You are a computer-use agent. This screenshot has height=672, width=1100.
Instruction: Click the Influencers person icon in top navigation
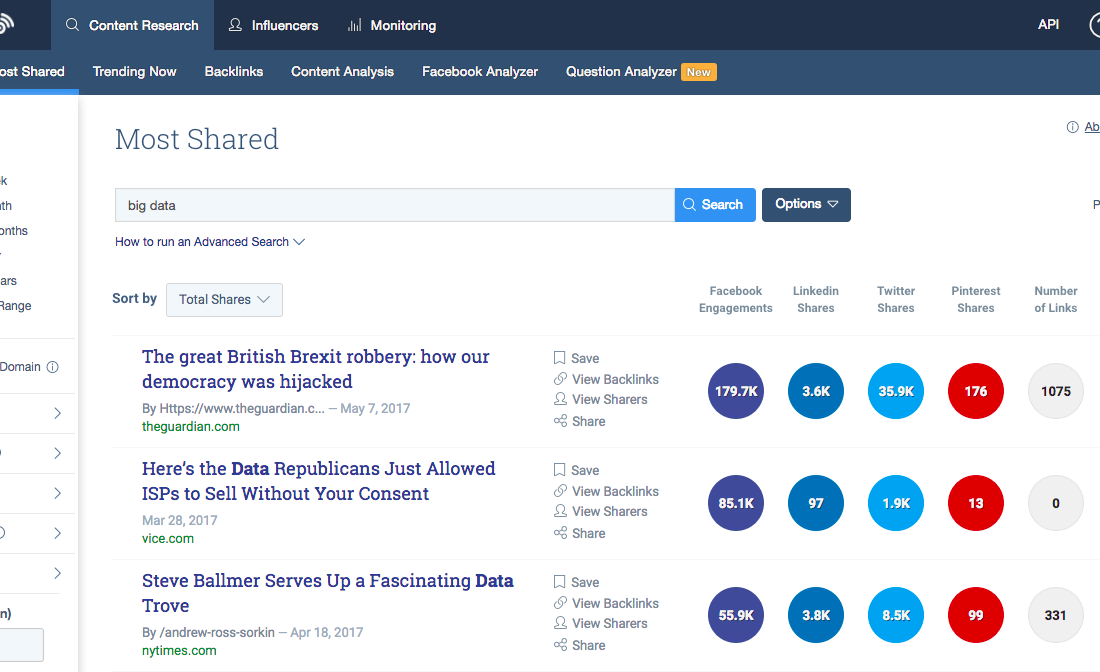235,25
